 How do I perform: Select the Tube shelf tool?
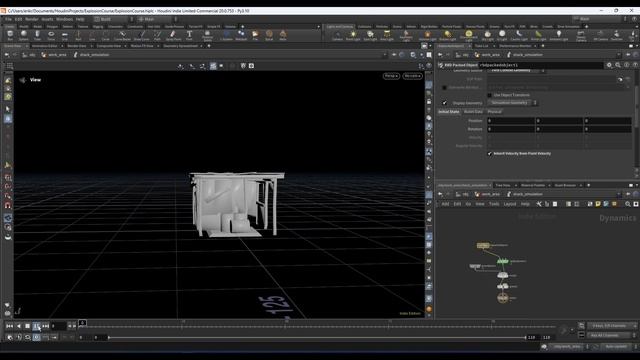pos(37,36)
